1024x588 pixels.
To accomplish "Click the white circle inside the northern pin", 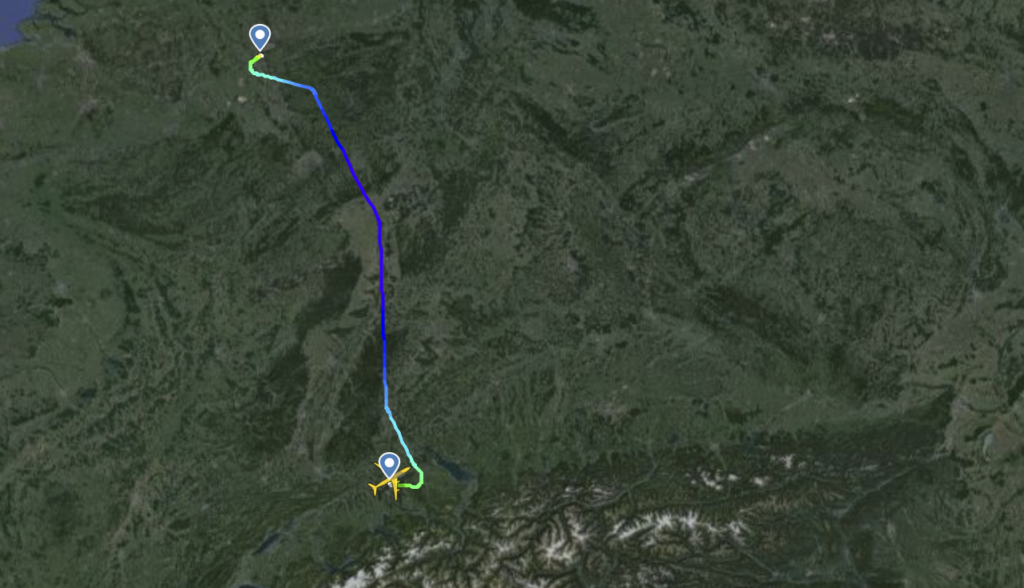I will (260, 34).
